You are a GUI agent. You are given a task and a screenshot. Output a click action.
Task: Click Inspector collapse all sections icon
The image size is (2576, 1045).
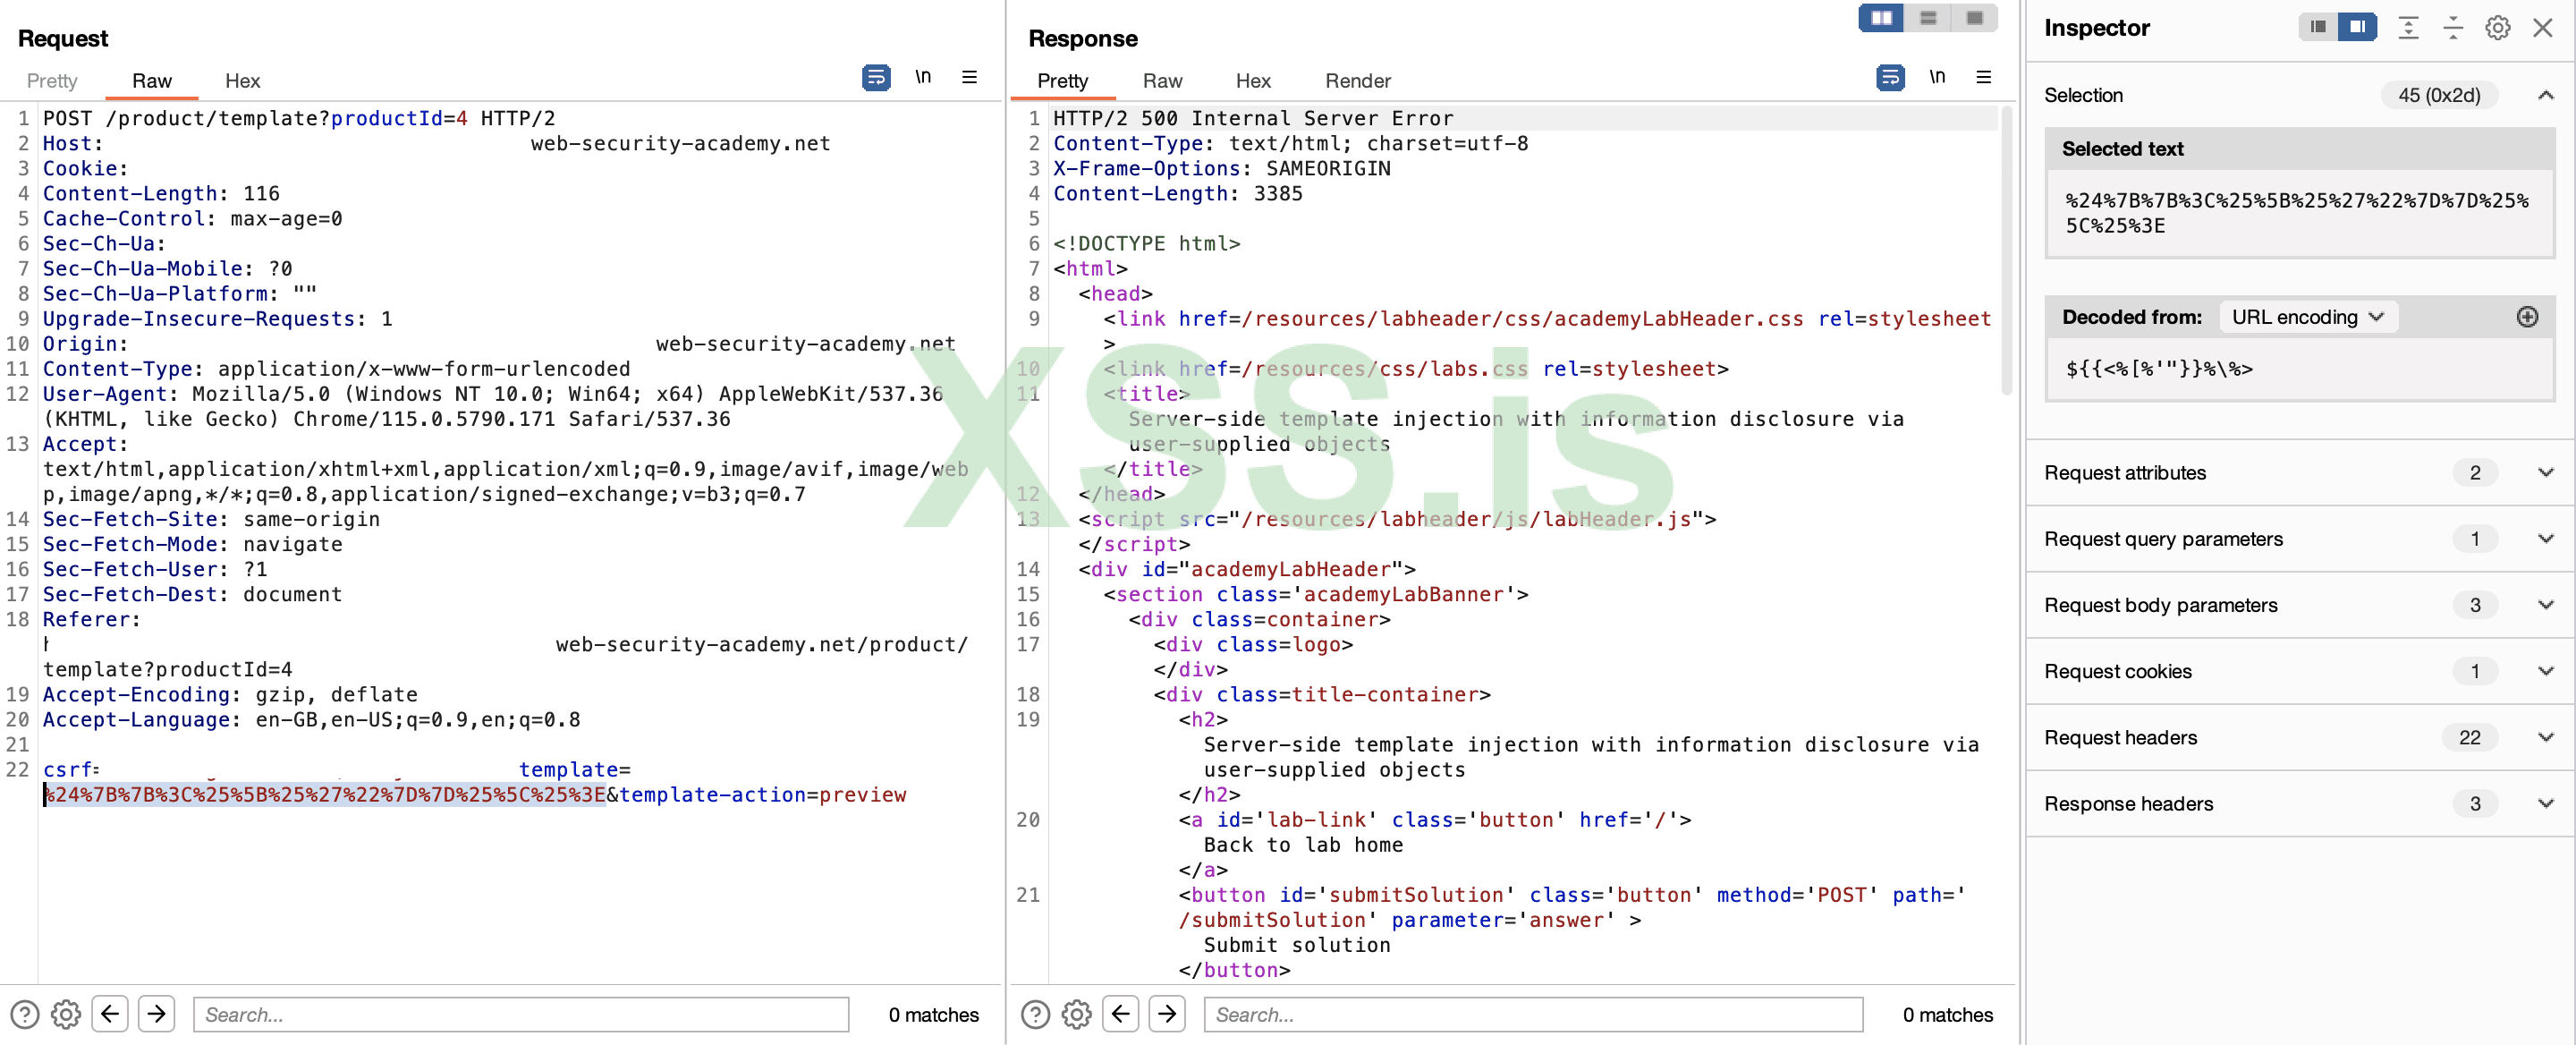[2452, 28]
